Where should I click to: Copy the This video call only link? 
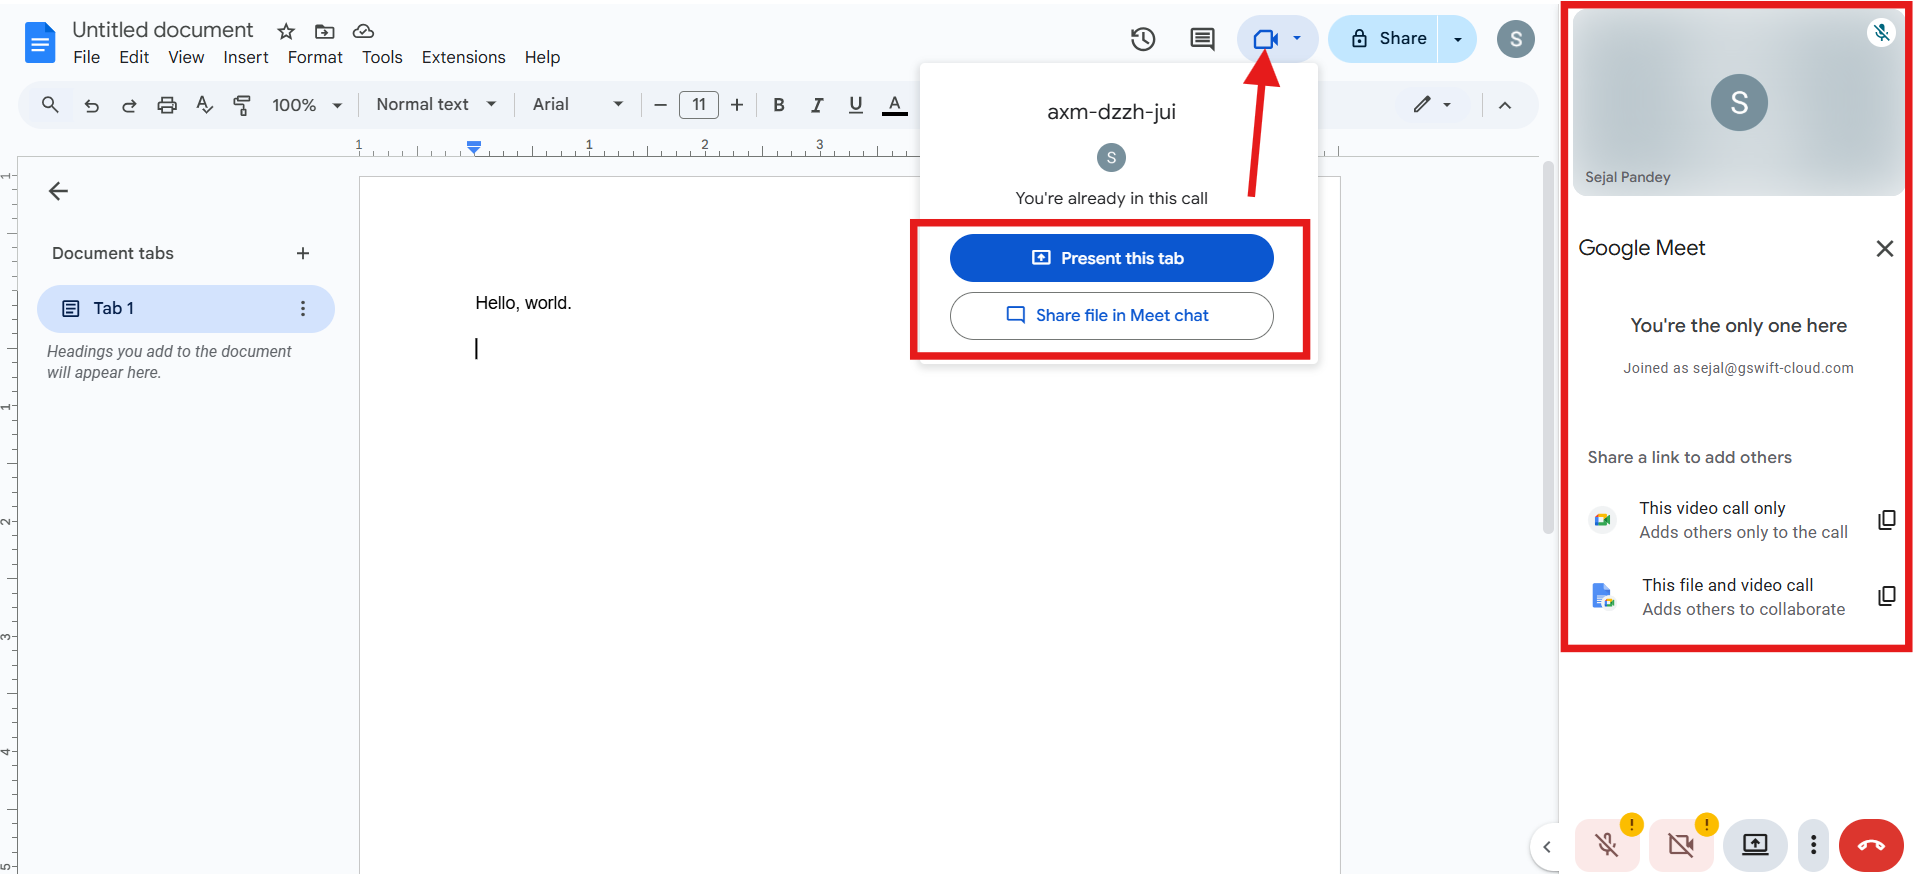pyautogui.click(x=1886, y=520)
